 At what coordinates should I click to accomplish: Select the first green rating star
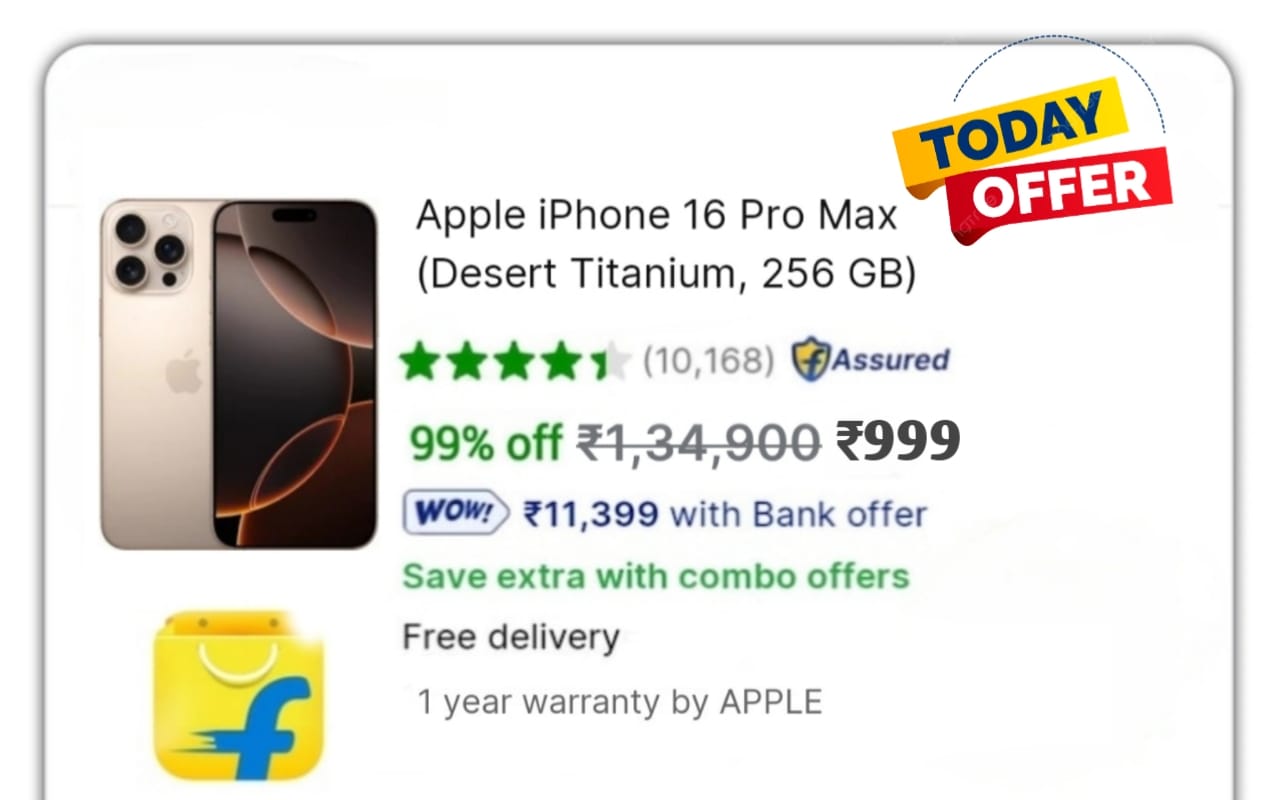[419, 362]
